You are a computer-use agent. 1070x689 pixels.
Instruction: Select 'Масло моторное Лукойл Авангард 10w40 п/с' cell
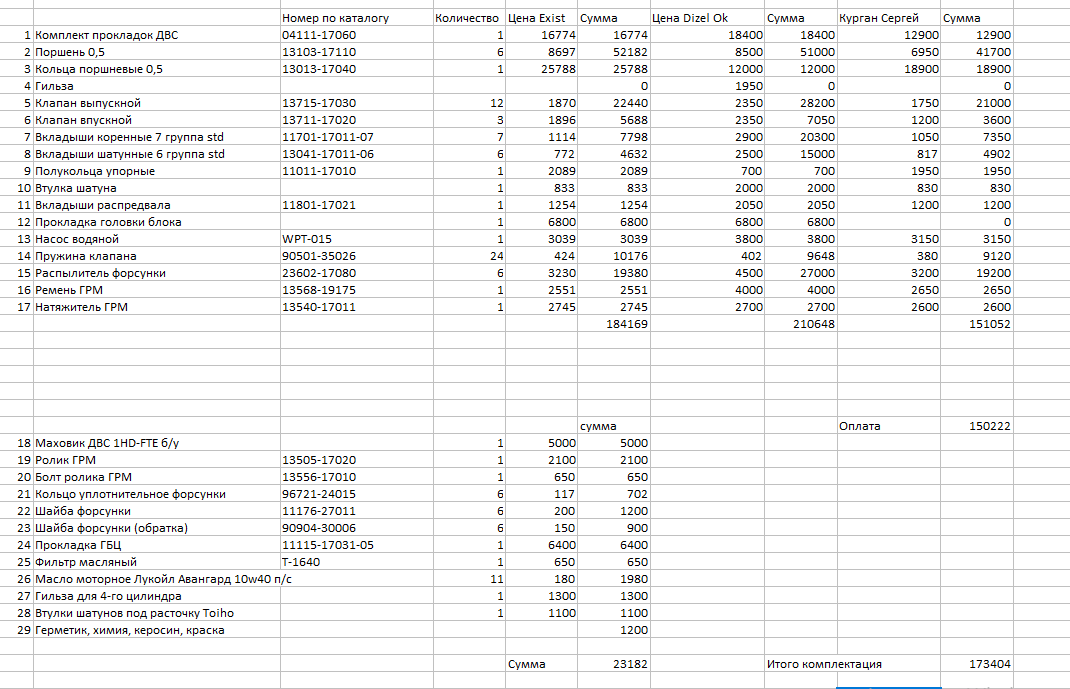pos(163,579)
